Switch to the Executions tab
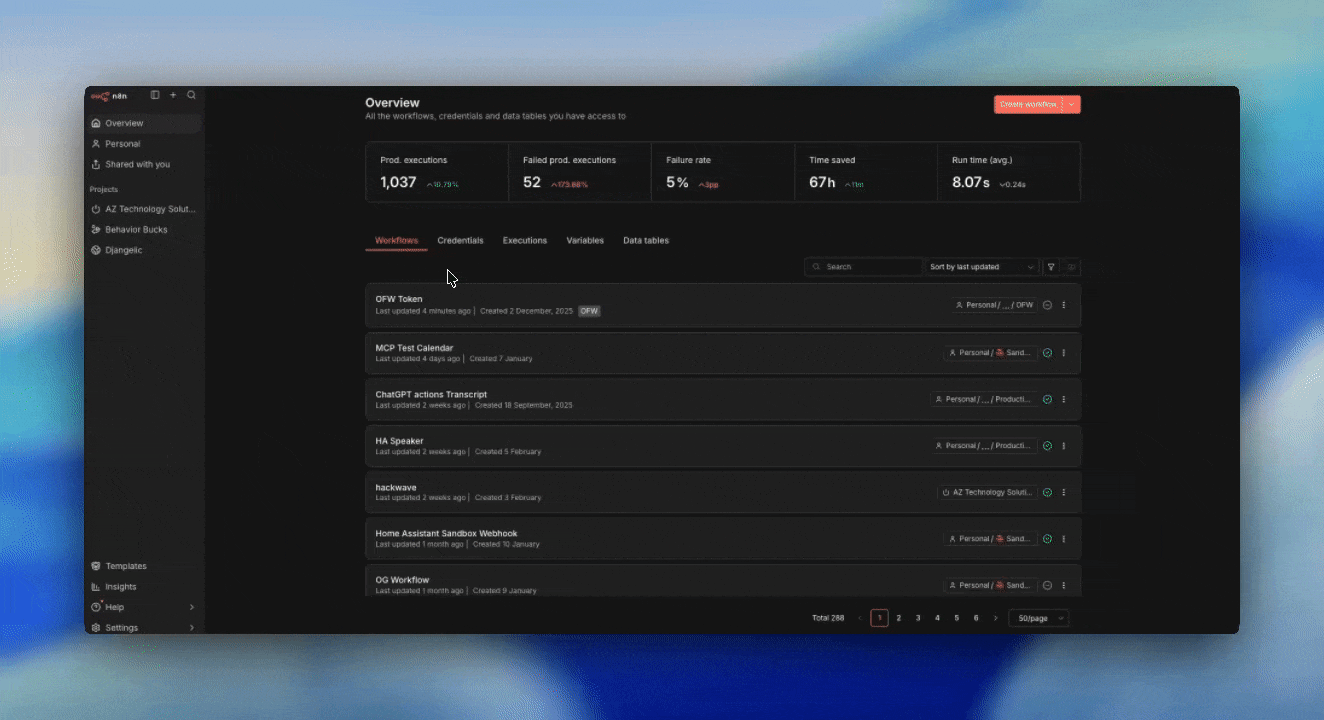The image size is (1324, 720). click(x=525, y=241)
